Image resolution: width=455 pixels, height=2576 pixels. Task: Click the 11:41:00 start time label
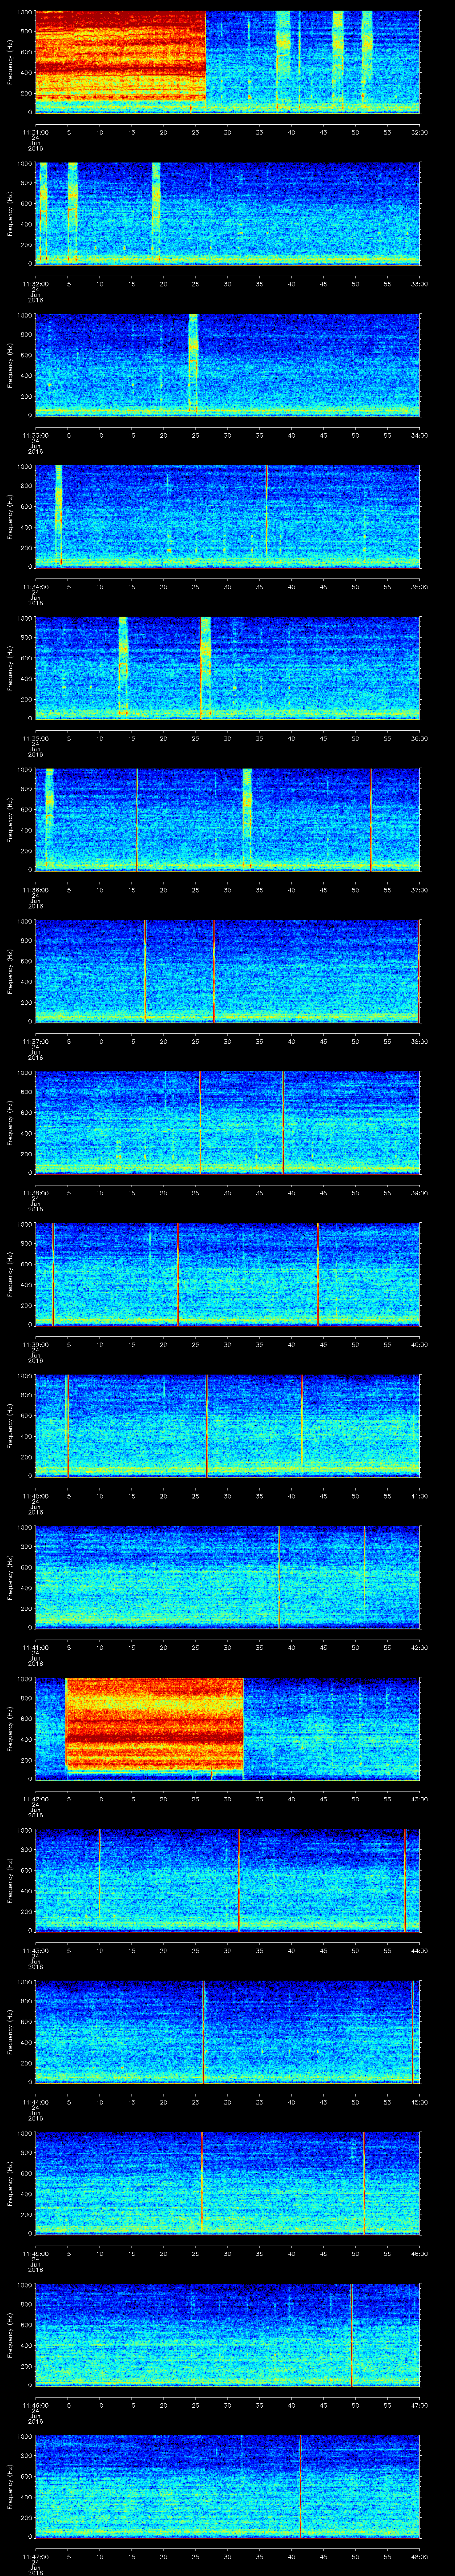(35, 1647)
